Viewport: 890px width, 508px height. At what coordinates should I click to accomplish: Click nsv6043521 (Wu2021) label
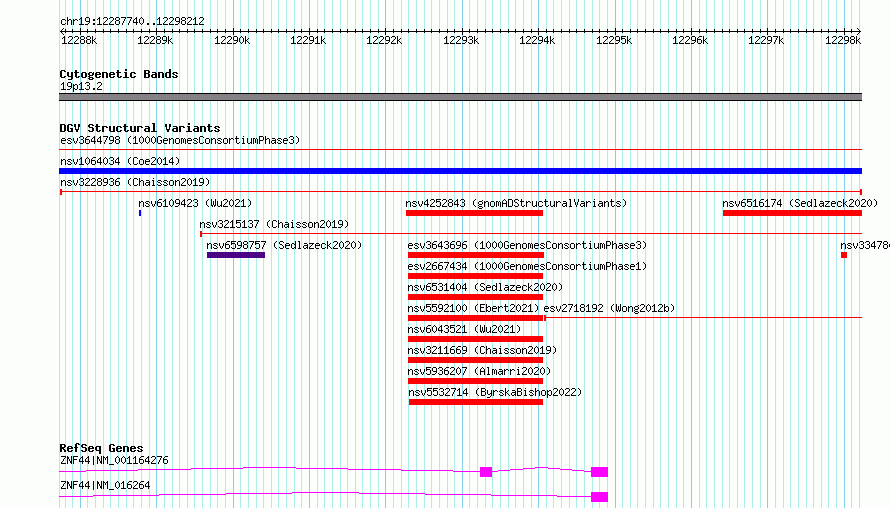pyautogui.click(x=464, y=329)
